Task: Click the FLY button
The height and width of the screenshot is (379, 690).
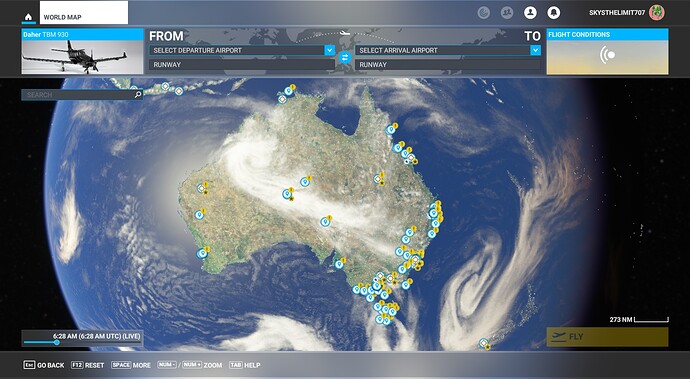Action: pos(607,337)
